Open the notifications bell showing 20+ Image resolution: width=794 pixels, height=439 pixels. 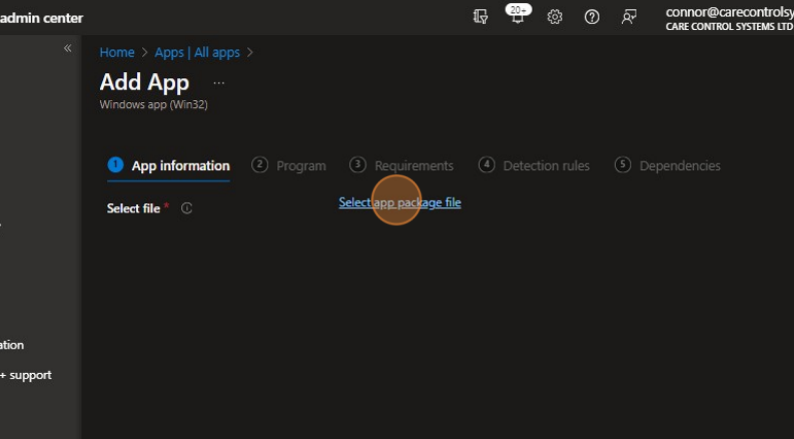517,17
